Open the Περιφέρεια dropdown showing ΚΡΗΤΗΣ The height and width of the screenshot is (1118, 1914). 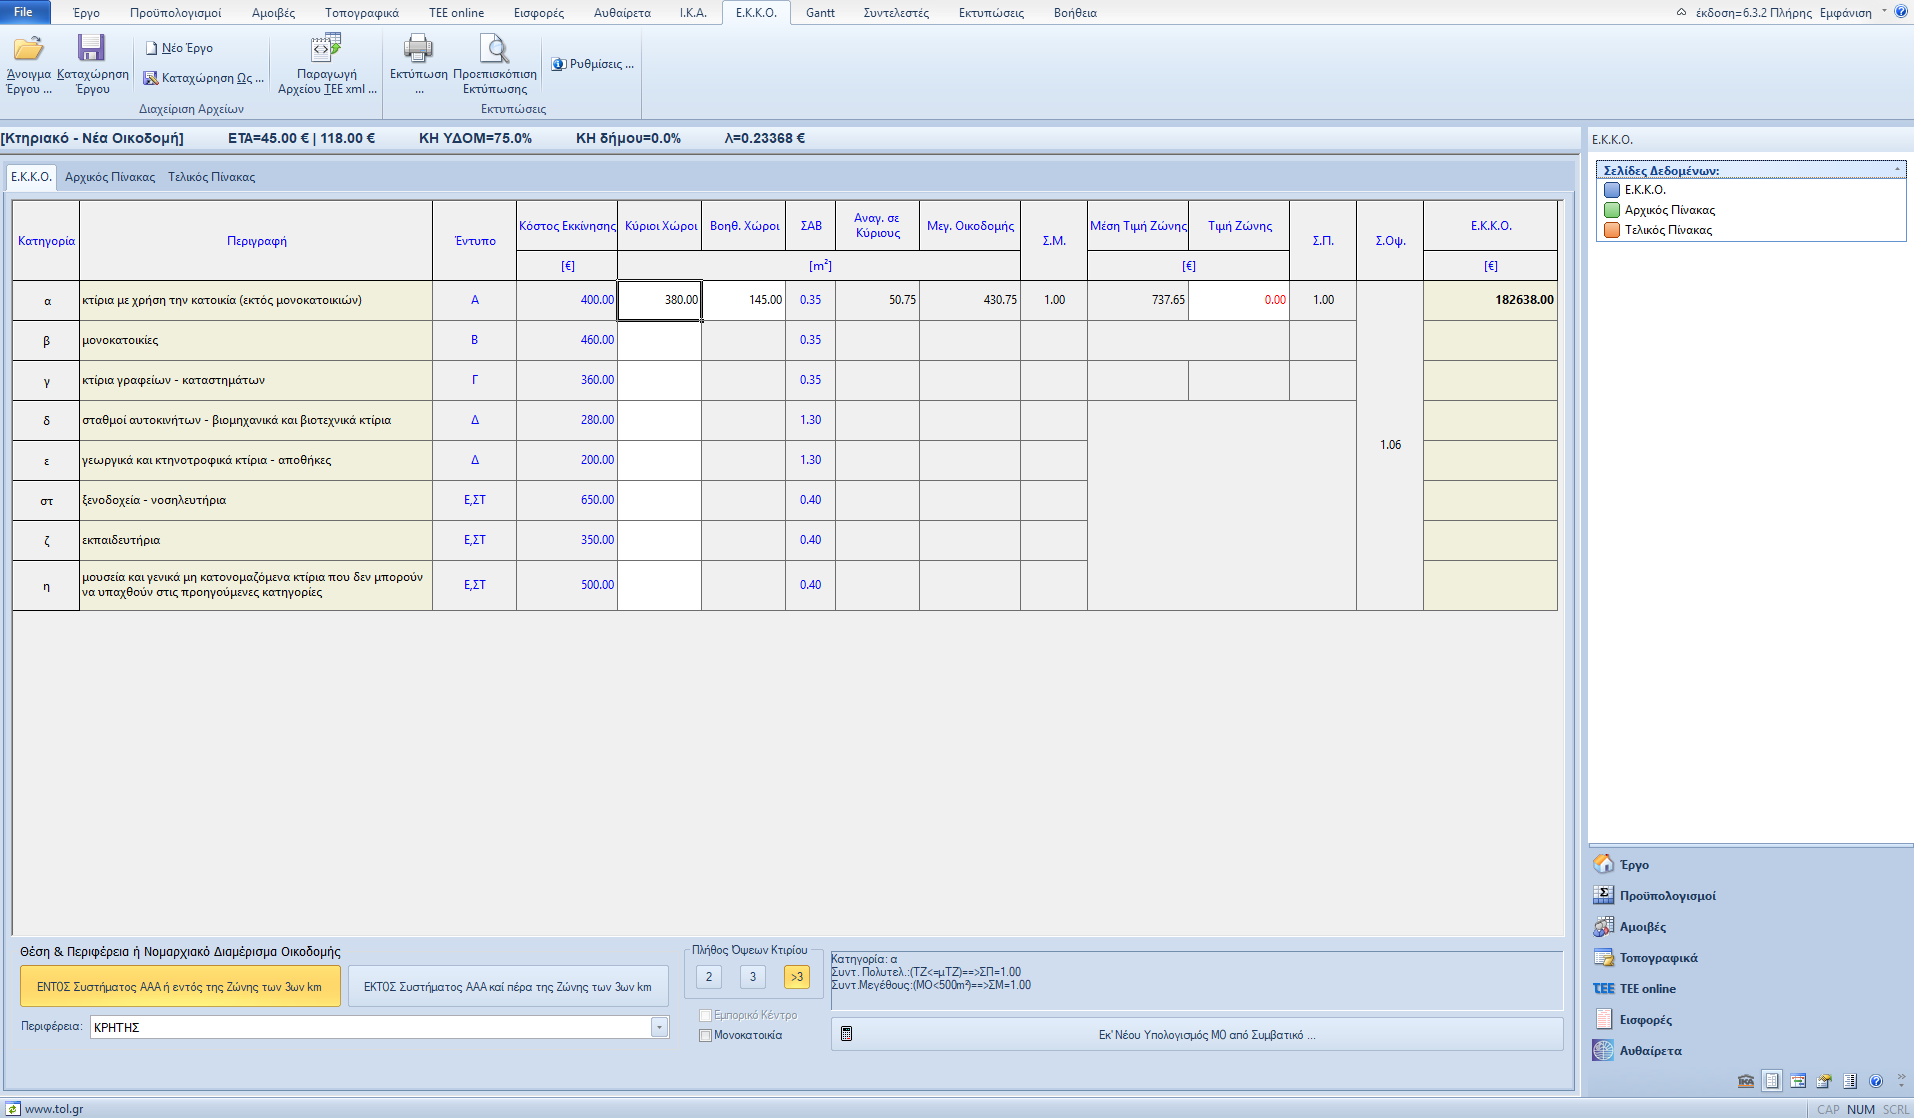pyautogui.click(x=659, y=1027)
